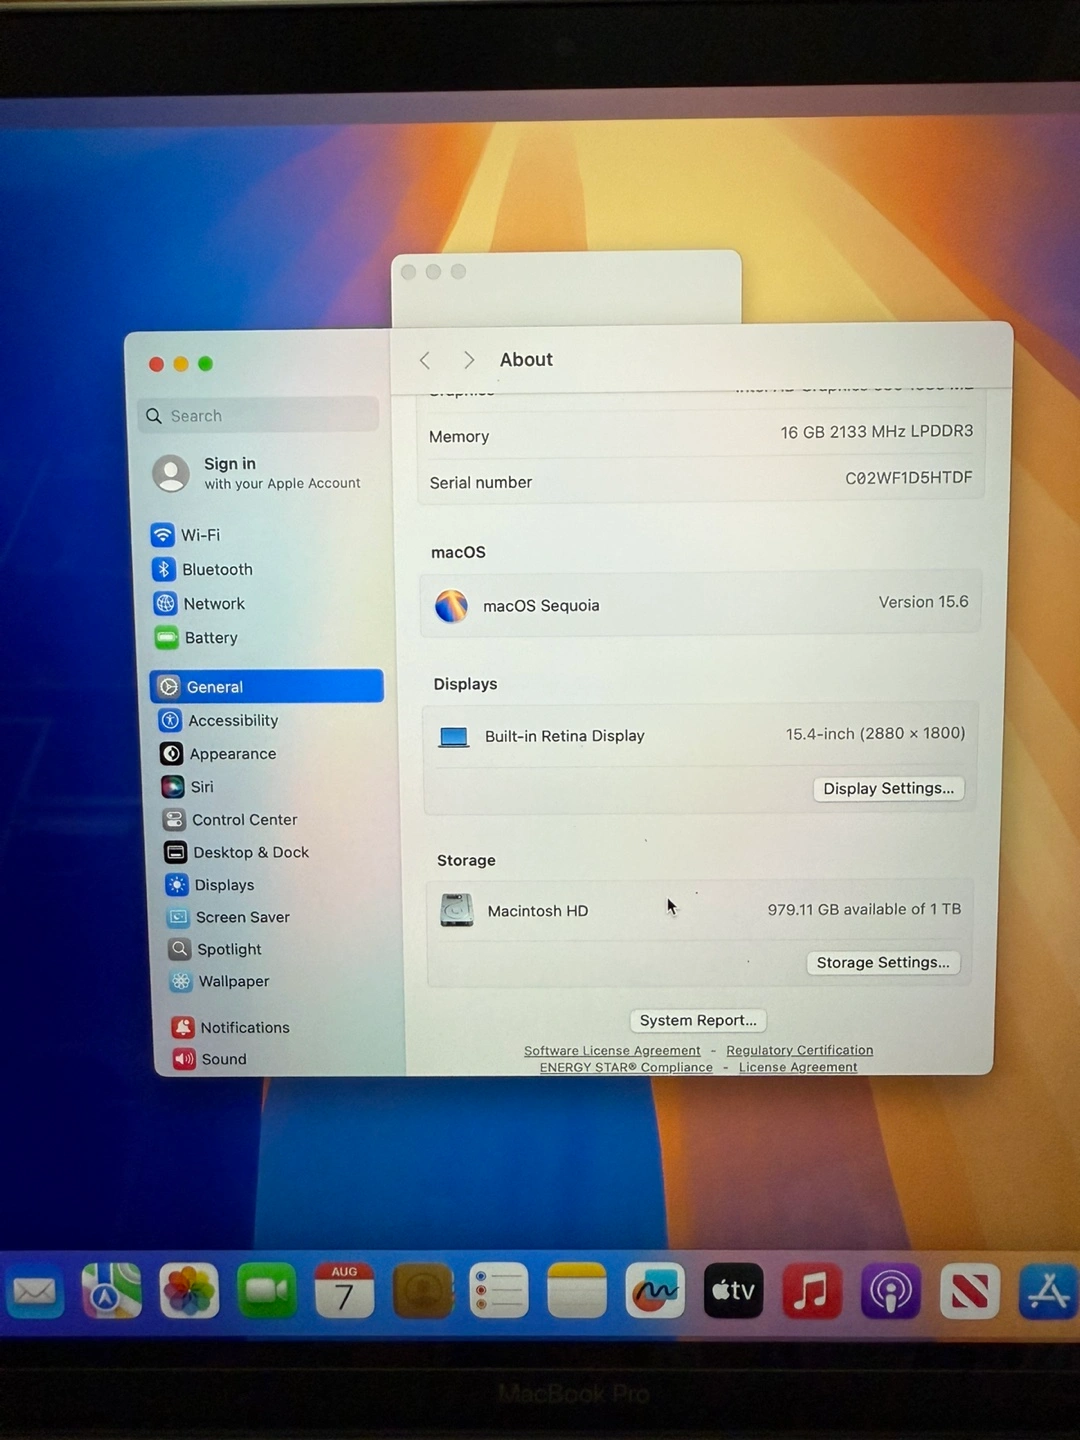Image resolution: width=1080 pixels, height=1440 pixels.
Task: Click the 979.11 GB available of 1 TB text
Action: (864, 909)
